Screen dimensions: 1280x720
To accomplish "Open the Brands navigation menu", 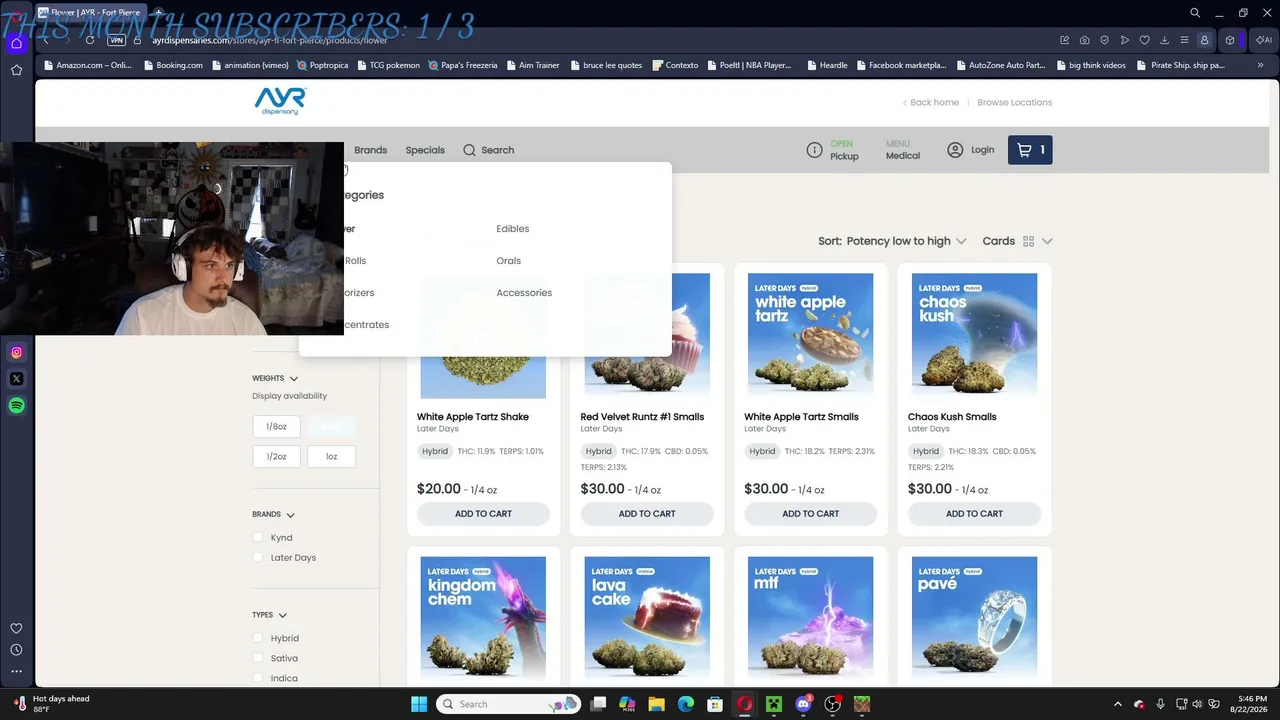I will [370, 150].
